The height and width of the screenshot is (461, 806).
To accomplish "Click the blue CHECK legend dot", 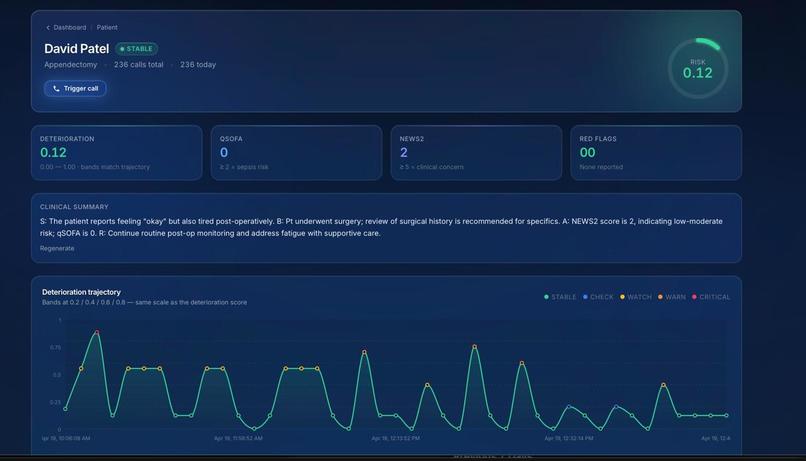I will [x=585, y=297].
